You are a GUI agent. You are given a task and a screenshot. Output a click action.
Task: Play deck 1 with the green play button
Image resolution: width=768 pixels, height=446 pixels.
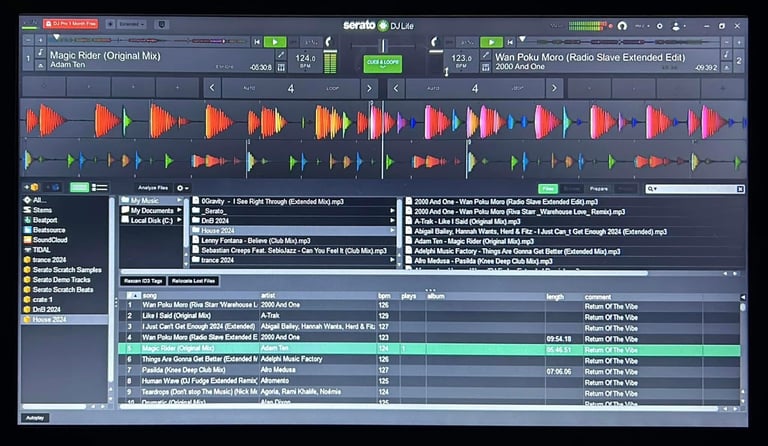pos(275,42)
